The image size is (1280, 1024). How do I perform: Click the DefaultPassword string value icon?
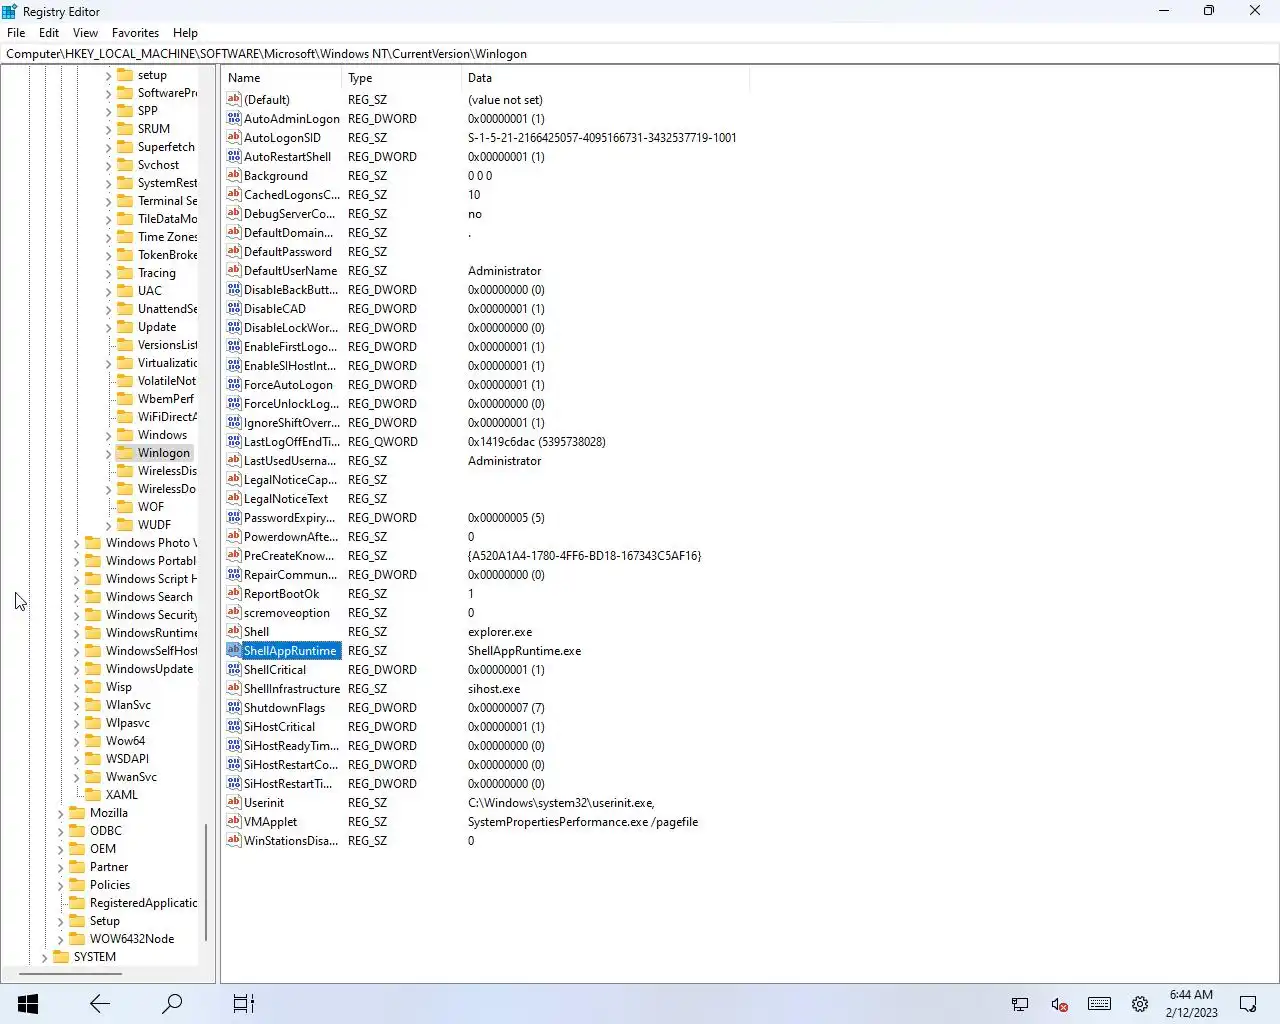tap(234, 251)
